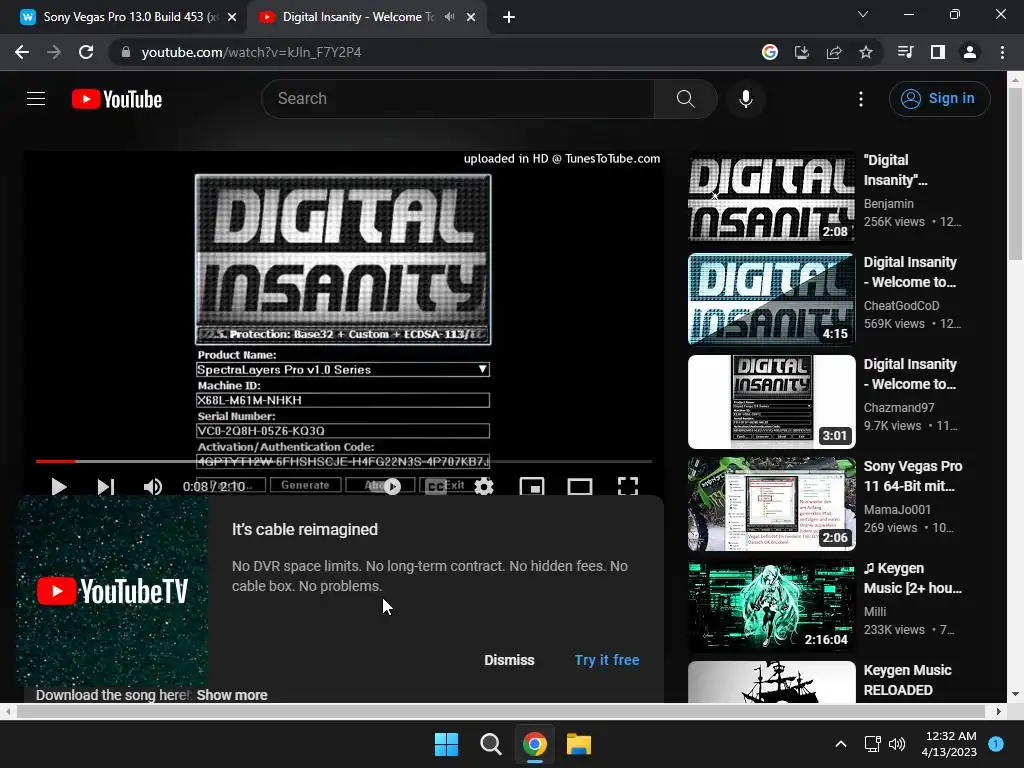The image size is (1024, 768).
Task: Click the MamaJo001 channel name
Action: pyautogui.click(x=897, y=509)
